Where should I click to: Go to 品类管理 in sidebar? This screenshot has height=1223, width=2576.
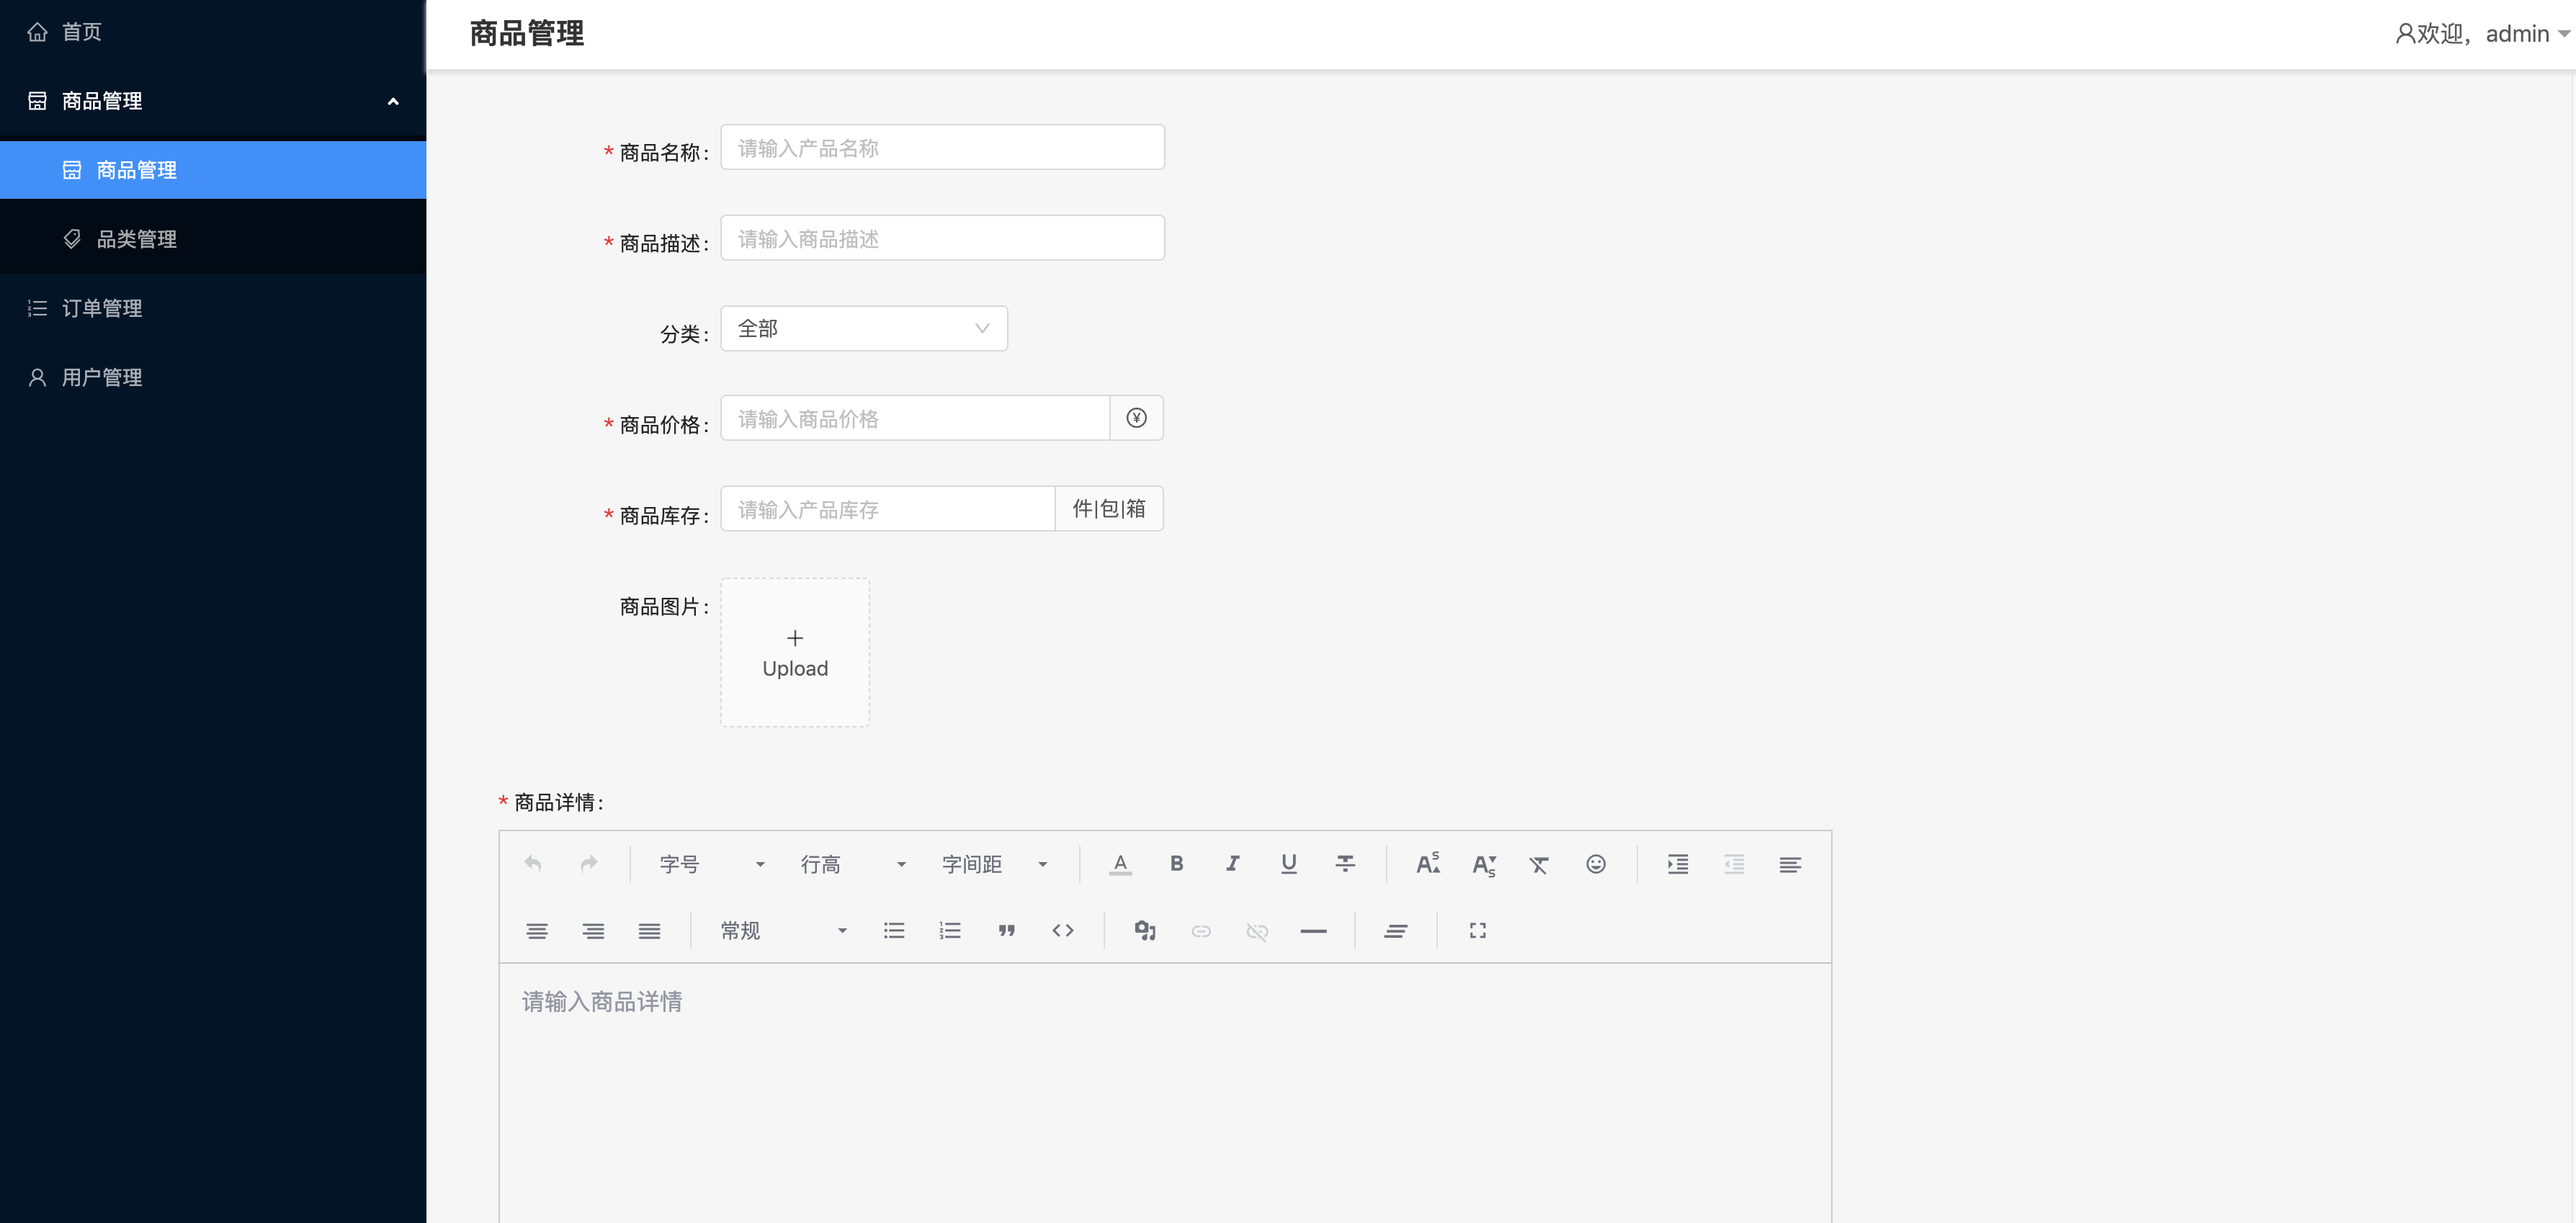136,239
